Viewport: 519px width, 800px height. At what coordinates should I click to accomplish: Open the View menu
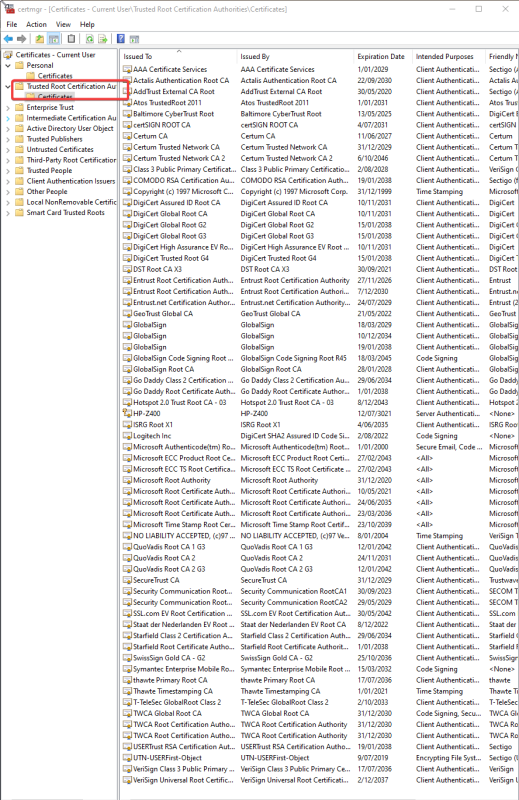[x=63, y=24]
